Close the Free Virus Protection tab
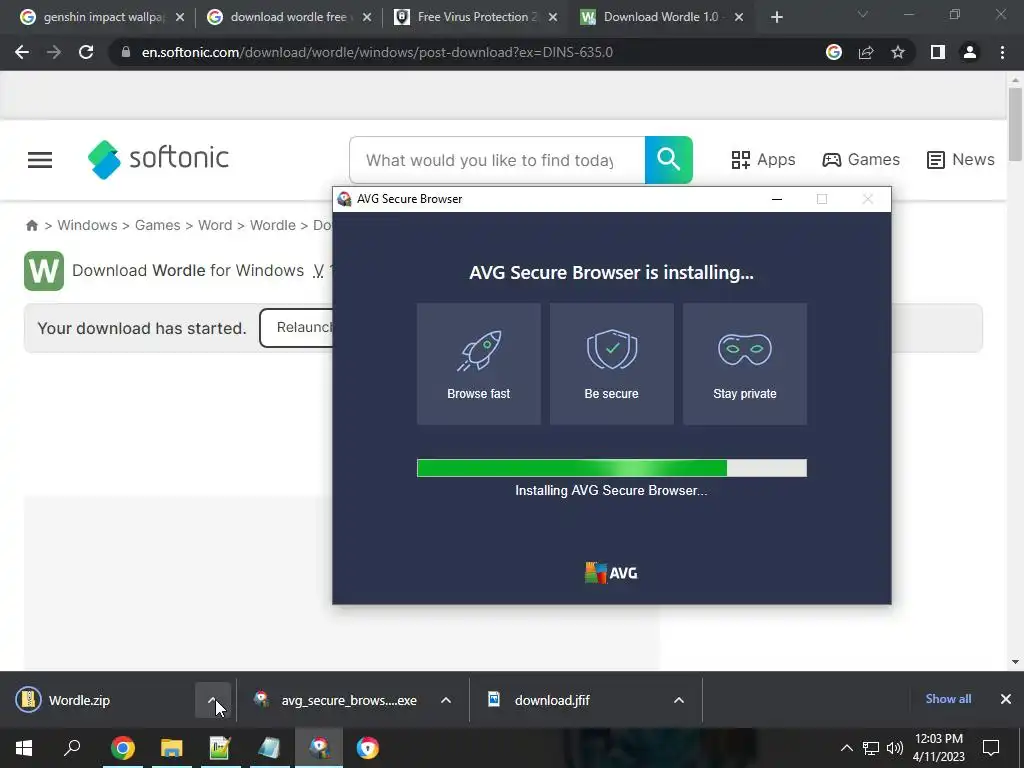 tap(553, 17)
